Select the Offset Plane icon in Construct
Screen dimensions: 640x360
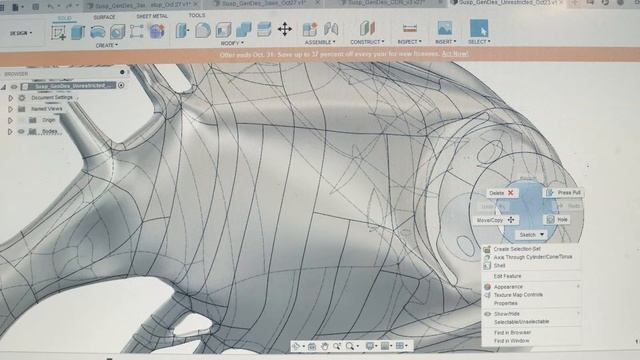(367, 29)
